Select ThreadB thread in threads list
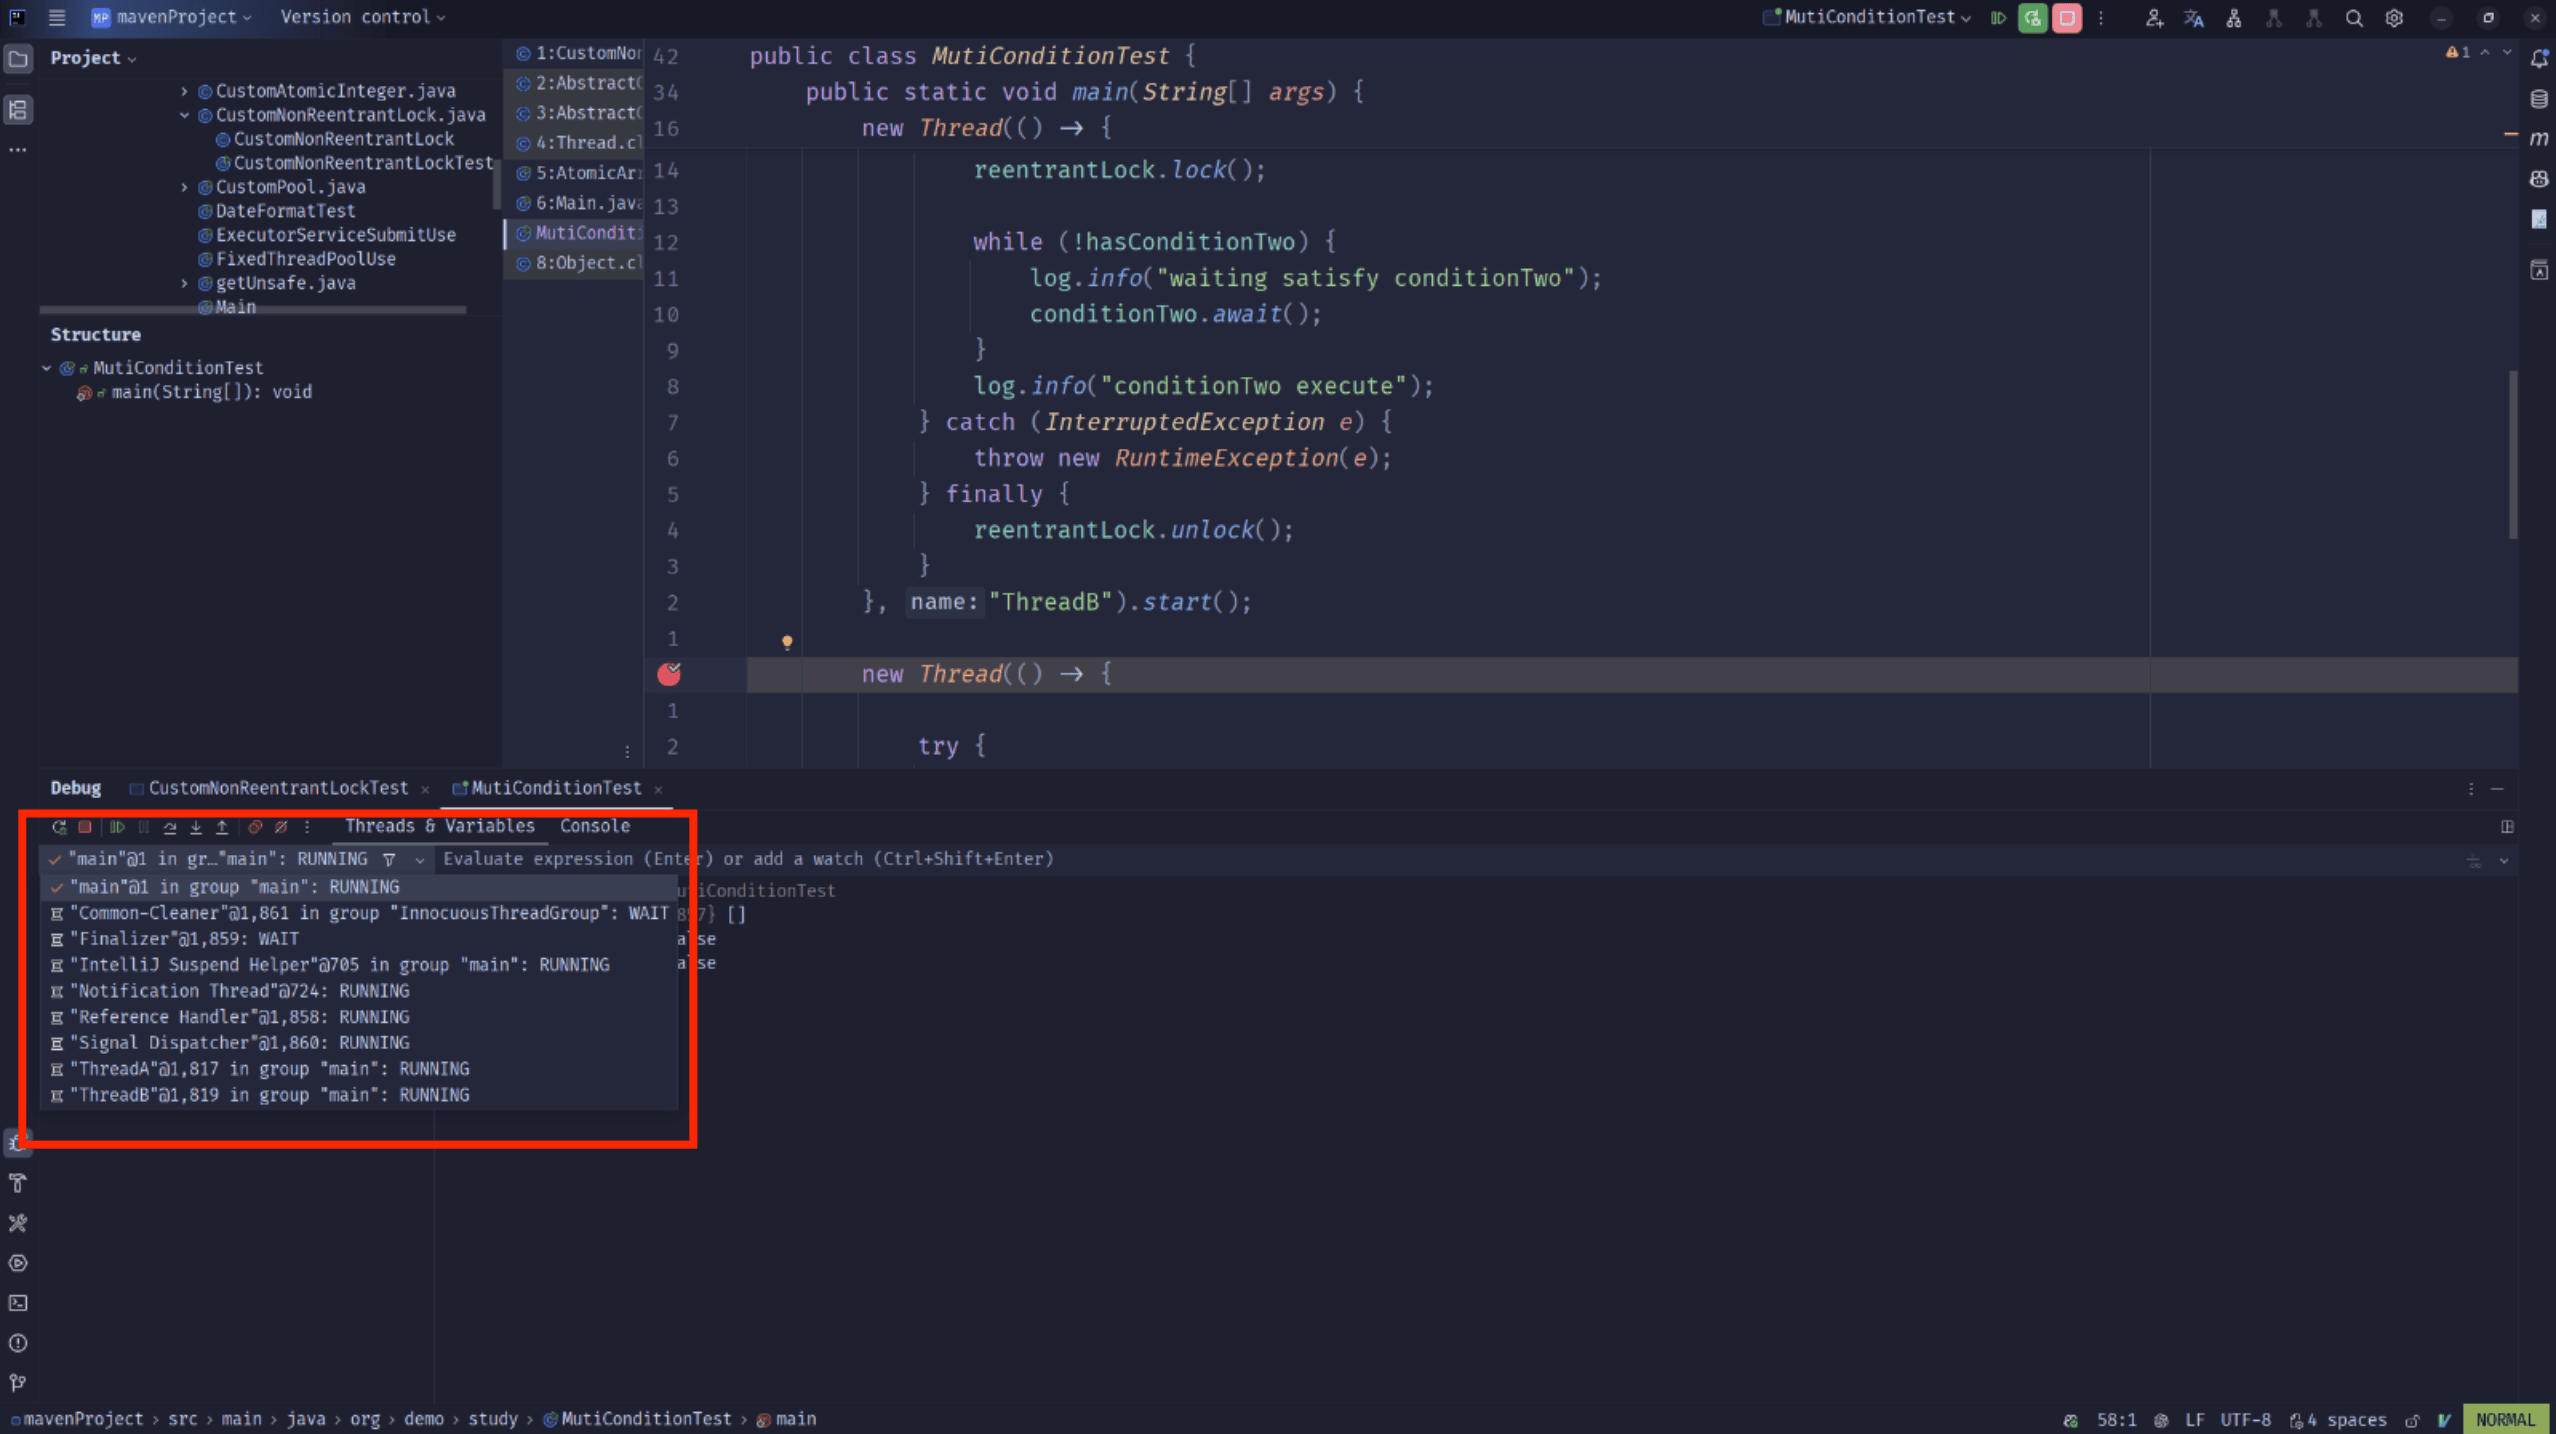 [270, 1095]
